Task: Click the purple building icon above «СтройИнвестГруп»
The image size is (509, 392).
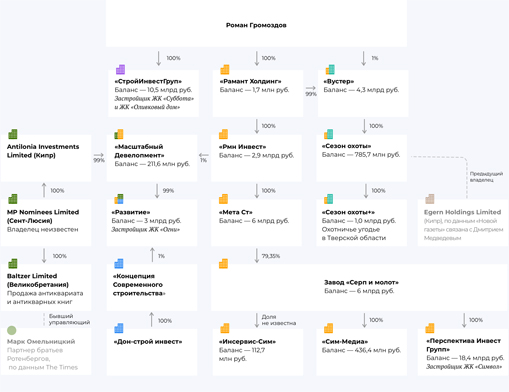Action: pos(120,69)
